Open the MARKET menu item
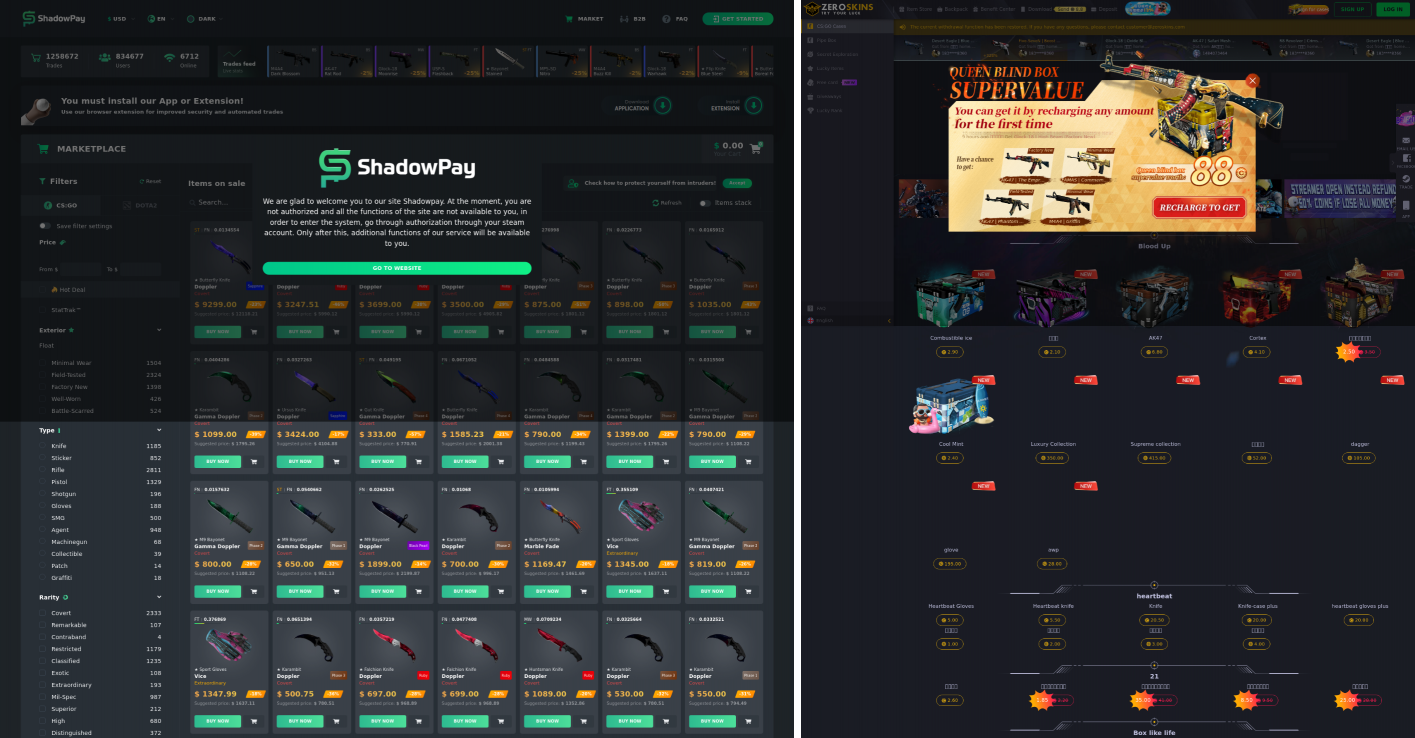The height and width of the screenshot is (738, 1415). tap(584, 18)
